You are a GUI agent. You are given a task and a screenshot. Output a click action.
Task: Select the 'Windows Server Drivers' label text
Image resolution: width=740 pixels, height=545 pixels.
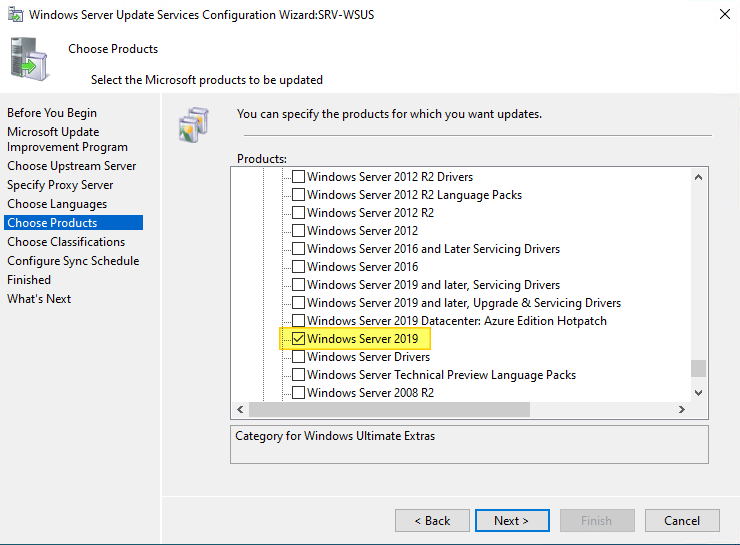click(x=369, y=356)
